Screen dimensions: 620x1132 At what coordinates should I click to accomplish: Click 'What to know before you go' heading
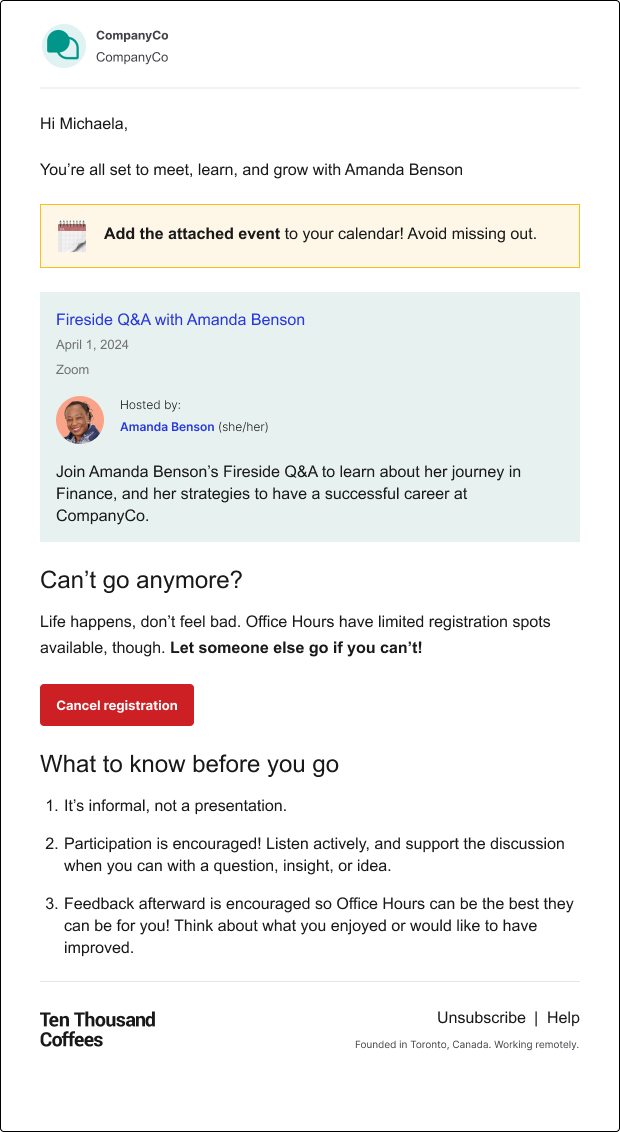(x=189, y=764)
